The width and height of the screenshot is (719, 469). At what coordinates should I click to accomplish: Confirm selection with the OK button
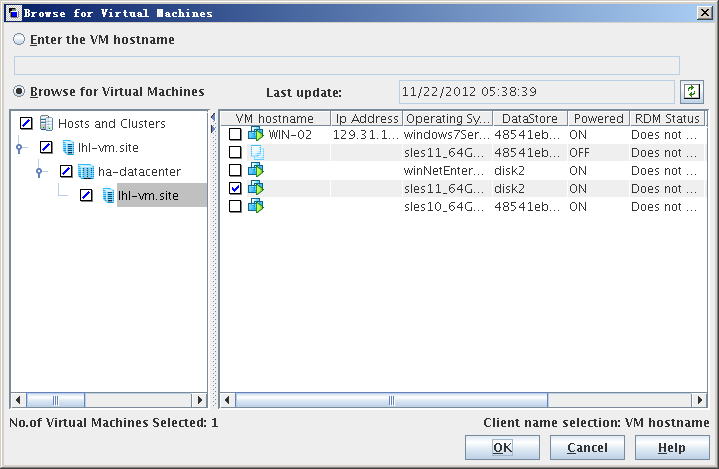[x=502, y=447]
